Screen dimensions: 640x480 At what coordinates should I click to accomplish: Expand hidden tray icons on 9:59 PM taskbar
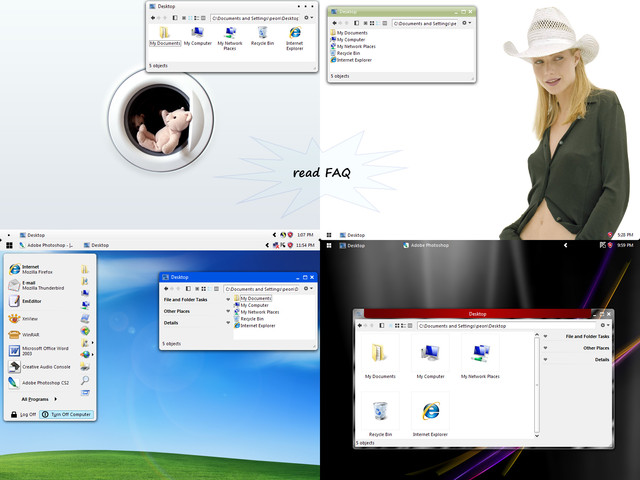tap(565, 245)
